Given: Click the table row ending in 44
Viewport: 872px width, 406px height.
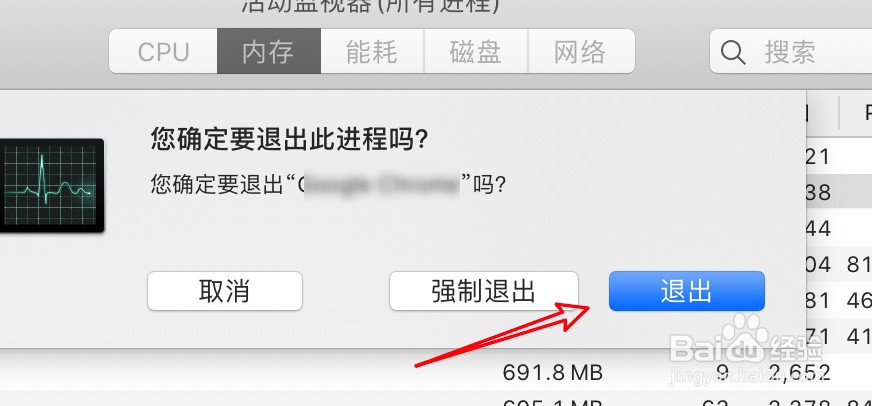Looking at the screenshot, I should [839, 228].
